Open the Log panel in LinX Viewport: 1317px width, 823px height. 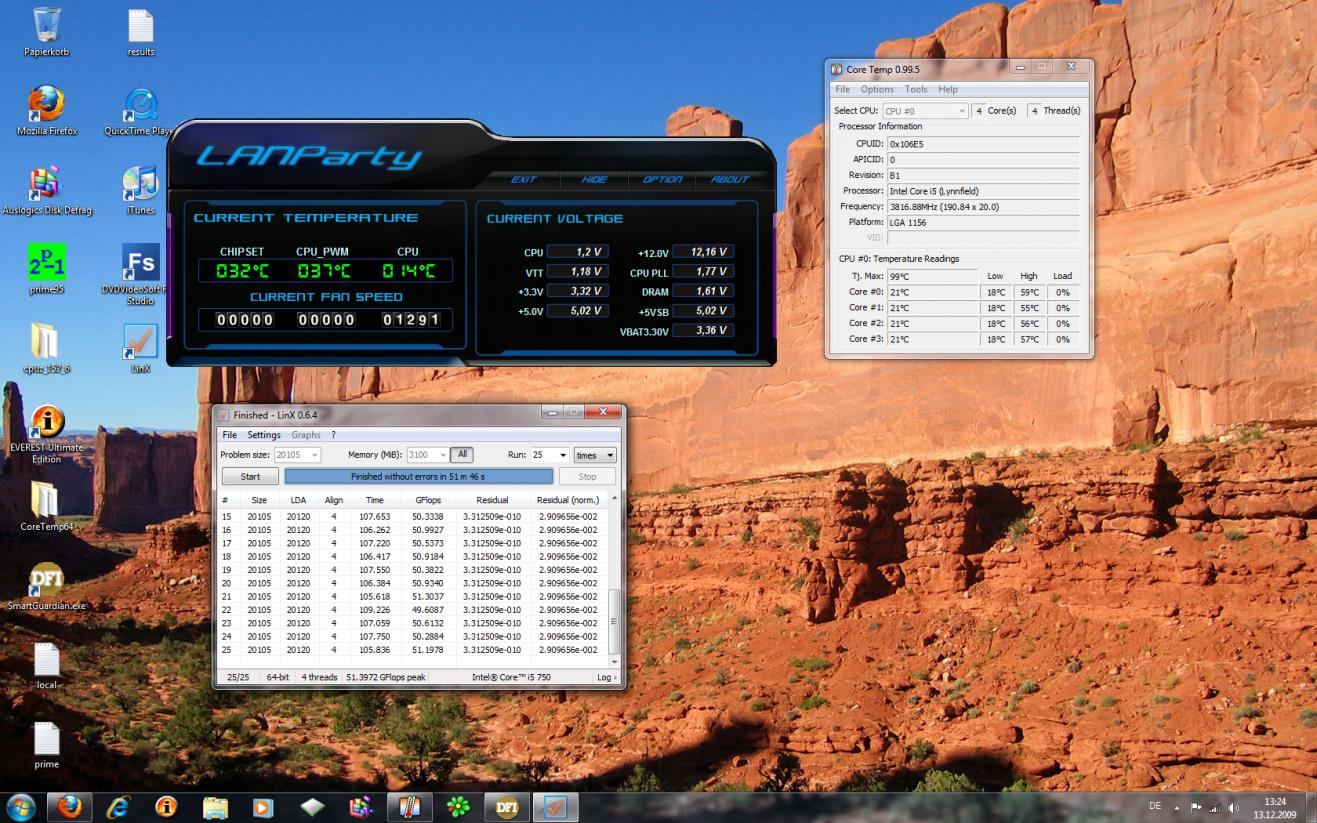click(606, 677)
